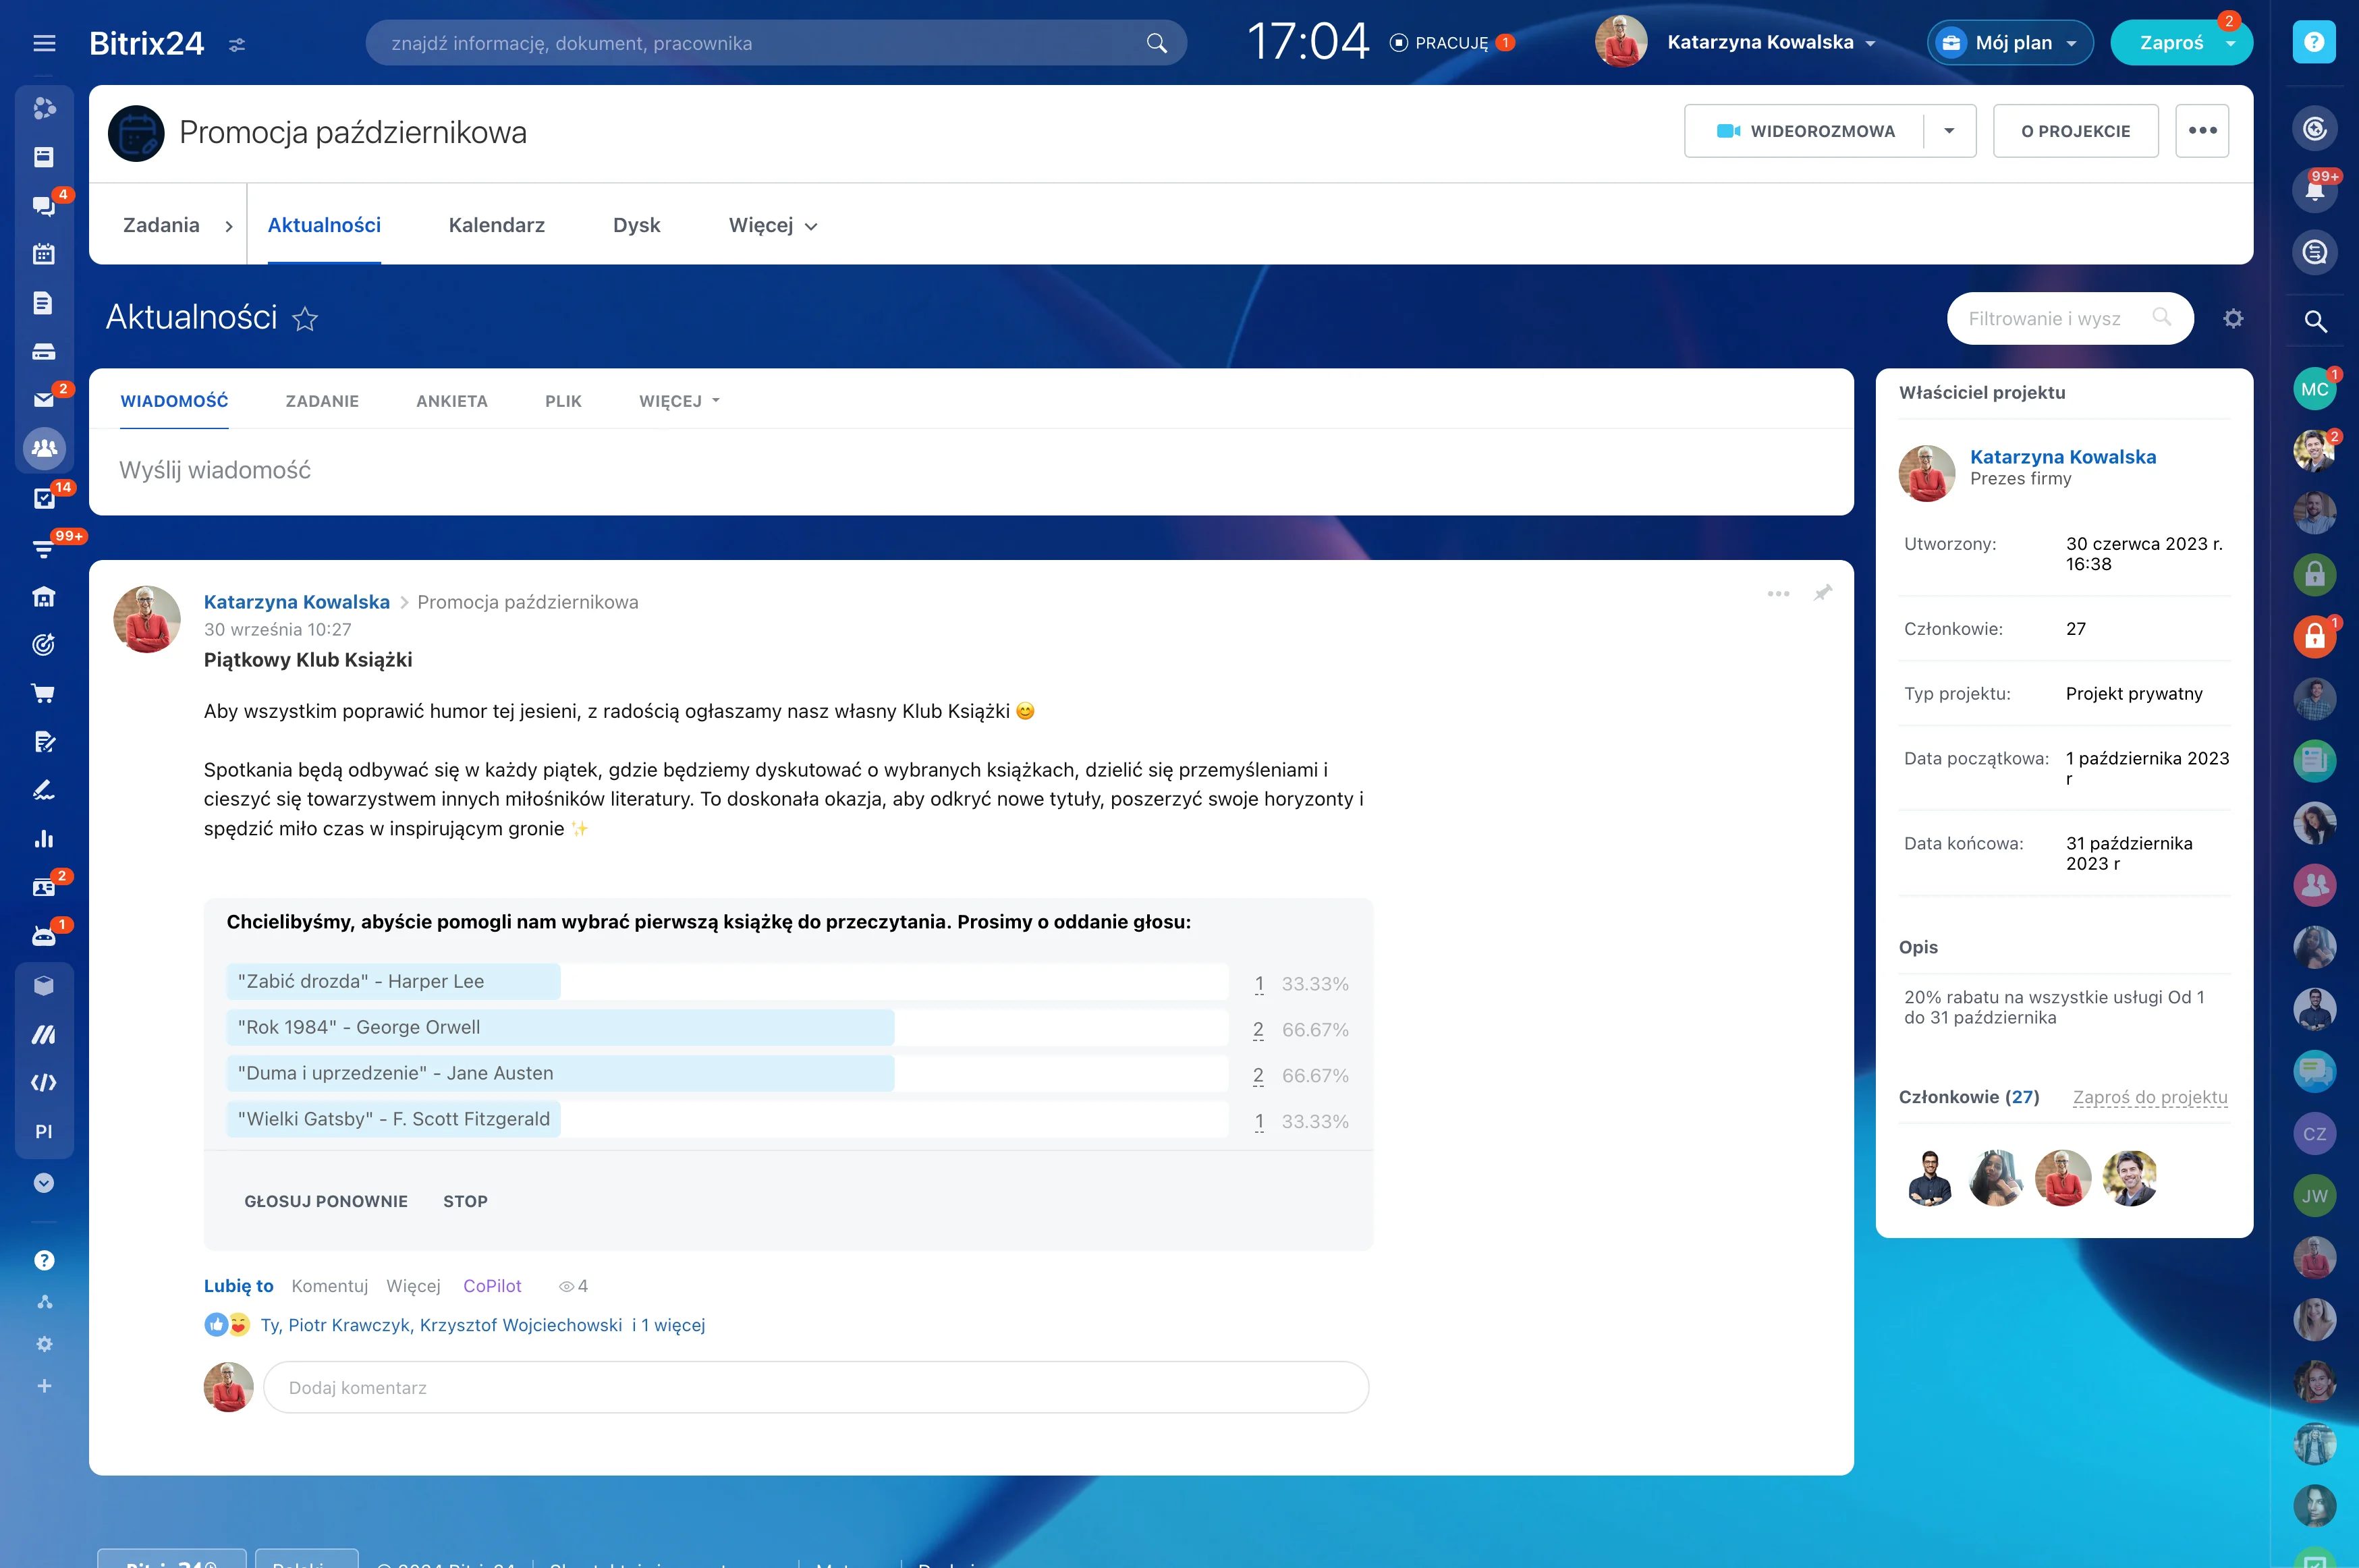The width and height of the screenshot is (2359, 1568).
Task: Toggle PRACUJĘ workday status
Action: click(x=1451, y=43)
